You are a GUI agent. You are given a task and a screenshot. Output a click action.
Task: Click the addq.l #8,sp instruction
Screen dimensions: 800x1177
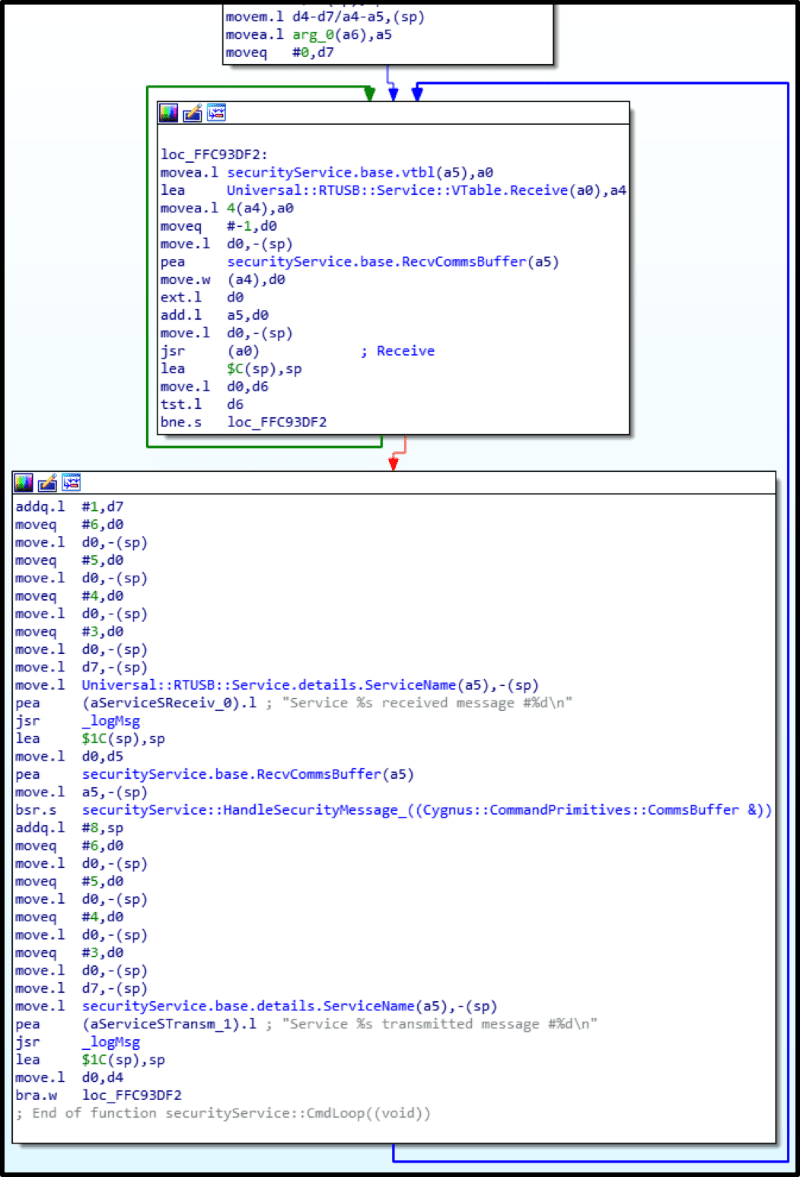pyautogui.click(x=70, y=828)
